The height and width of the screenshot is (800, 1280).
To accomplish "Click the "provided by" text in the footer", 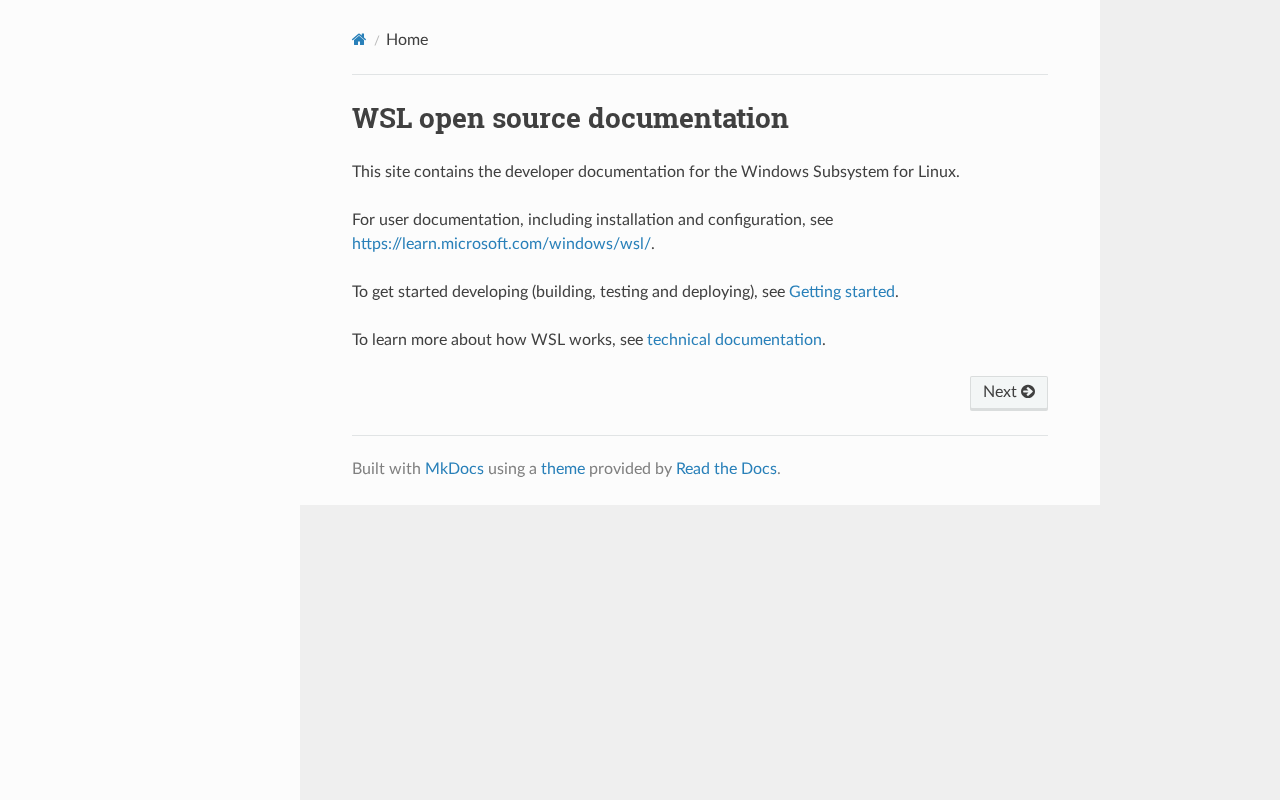I will (x=630, y=469).
